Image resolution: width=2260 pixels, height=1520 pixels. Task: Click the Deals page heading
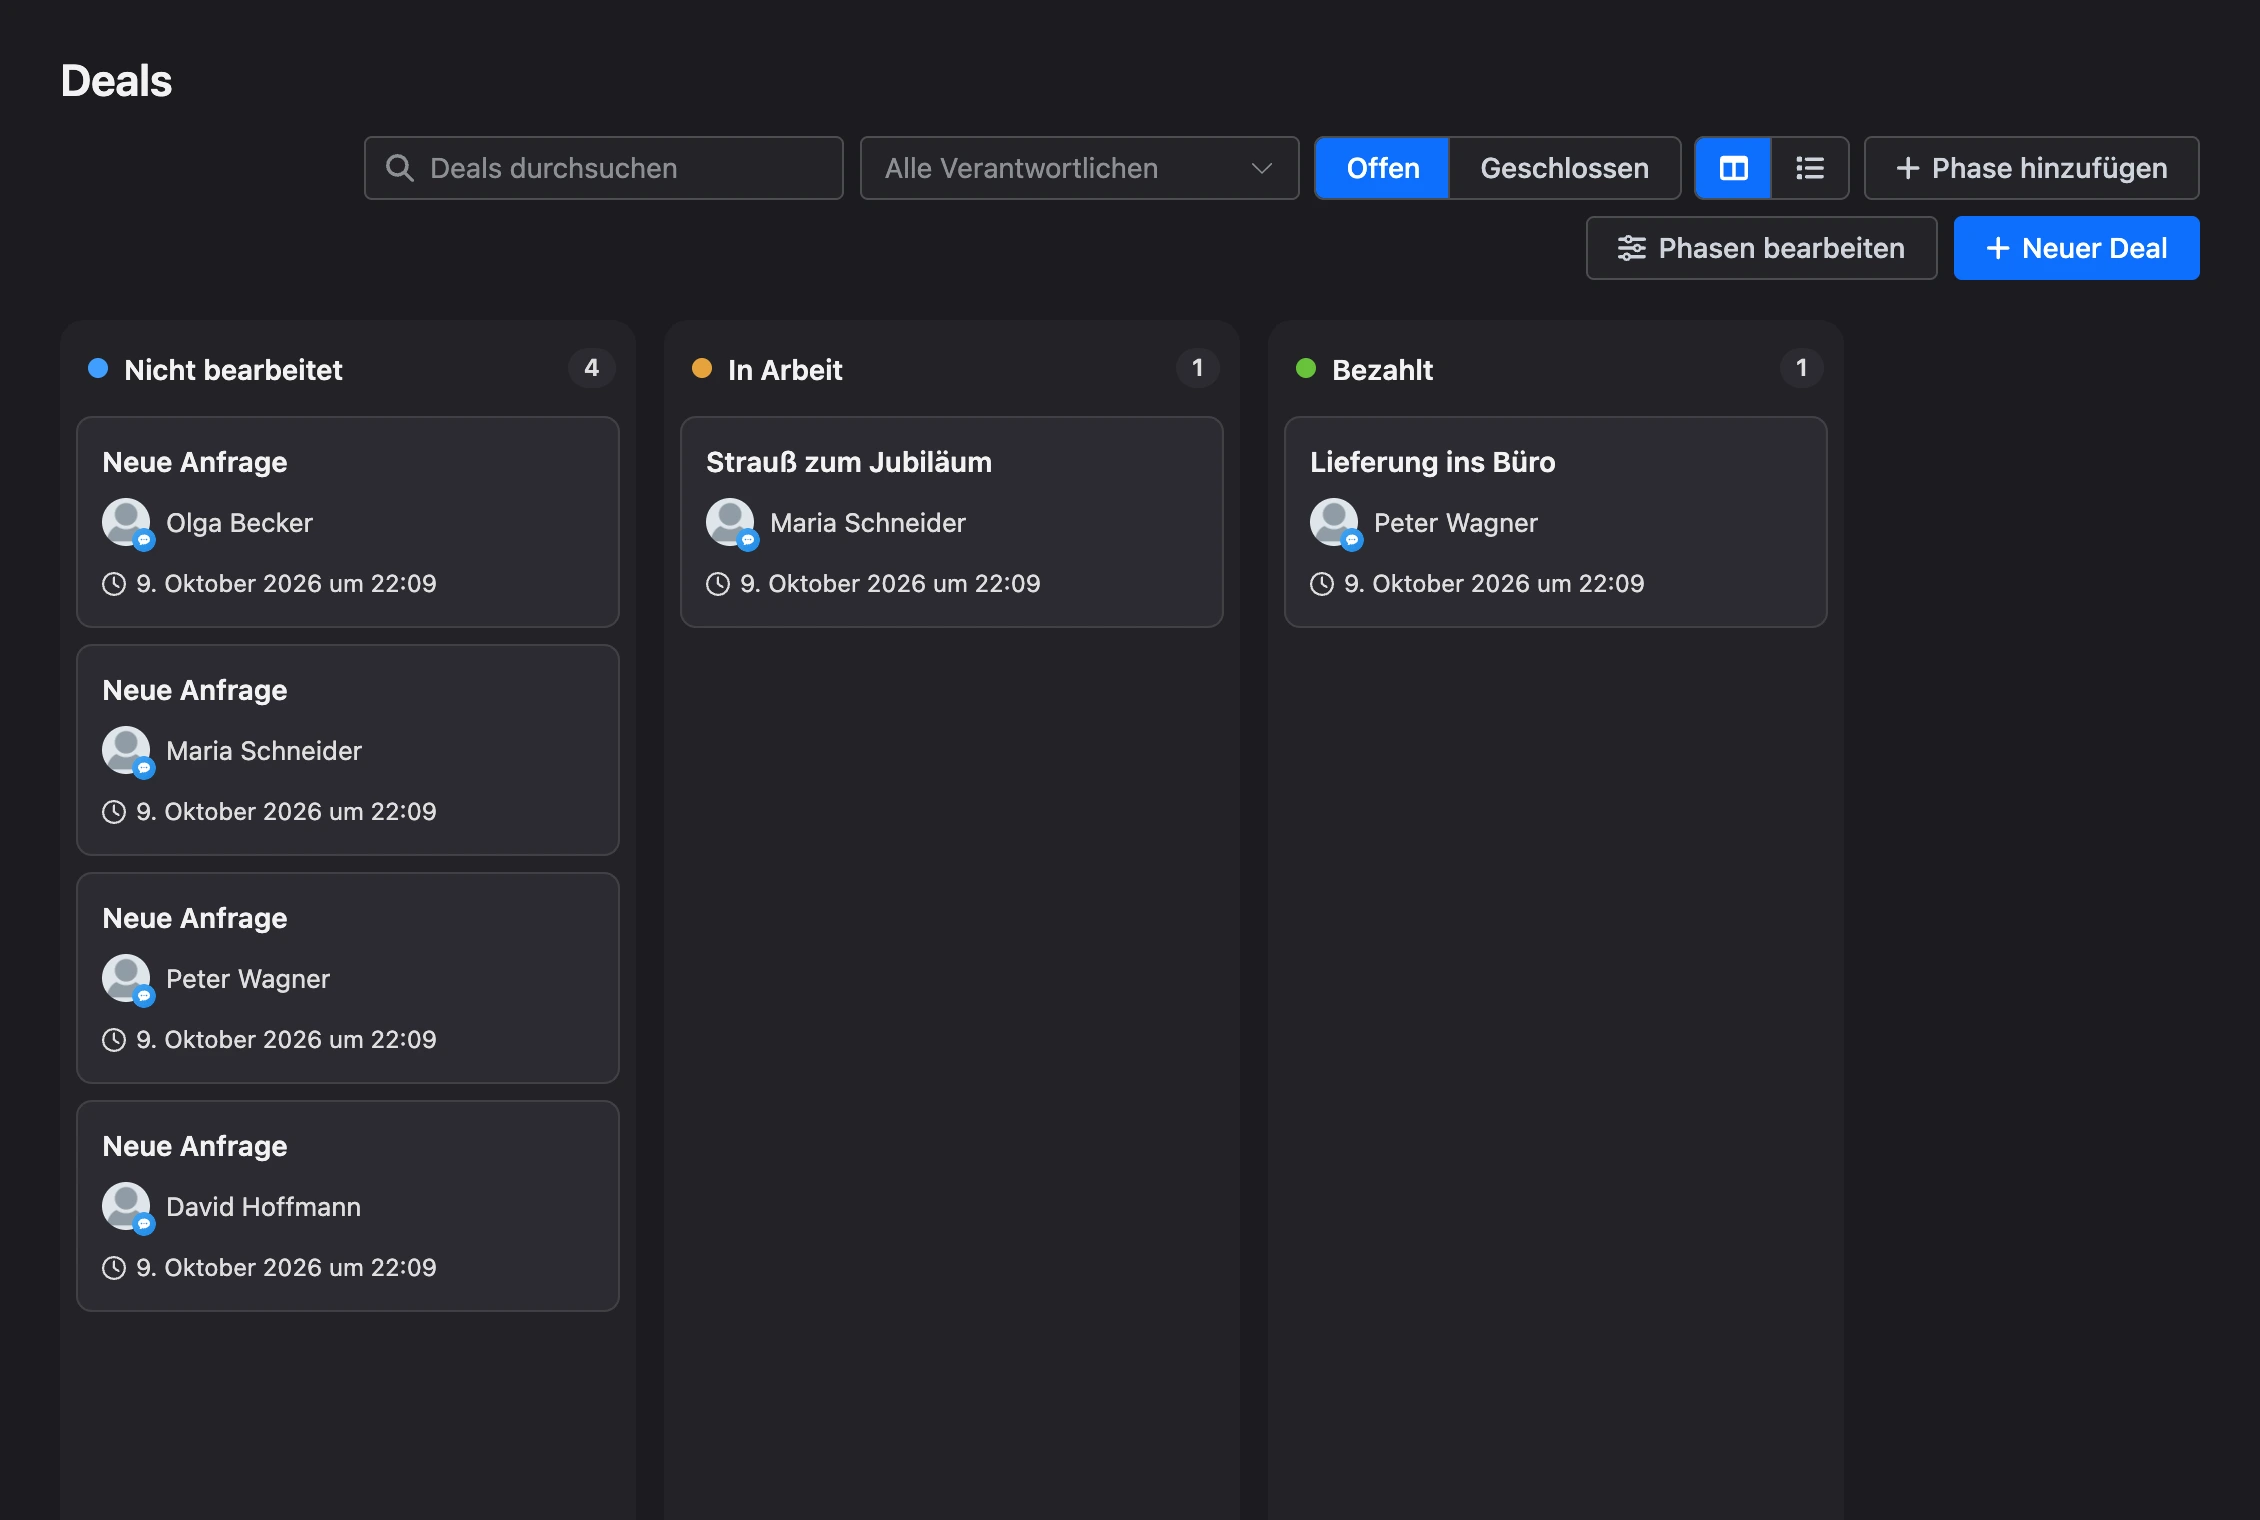(116, 81)
